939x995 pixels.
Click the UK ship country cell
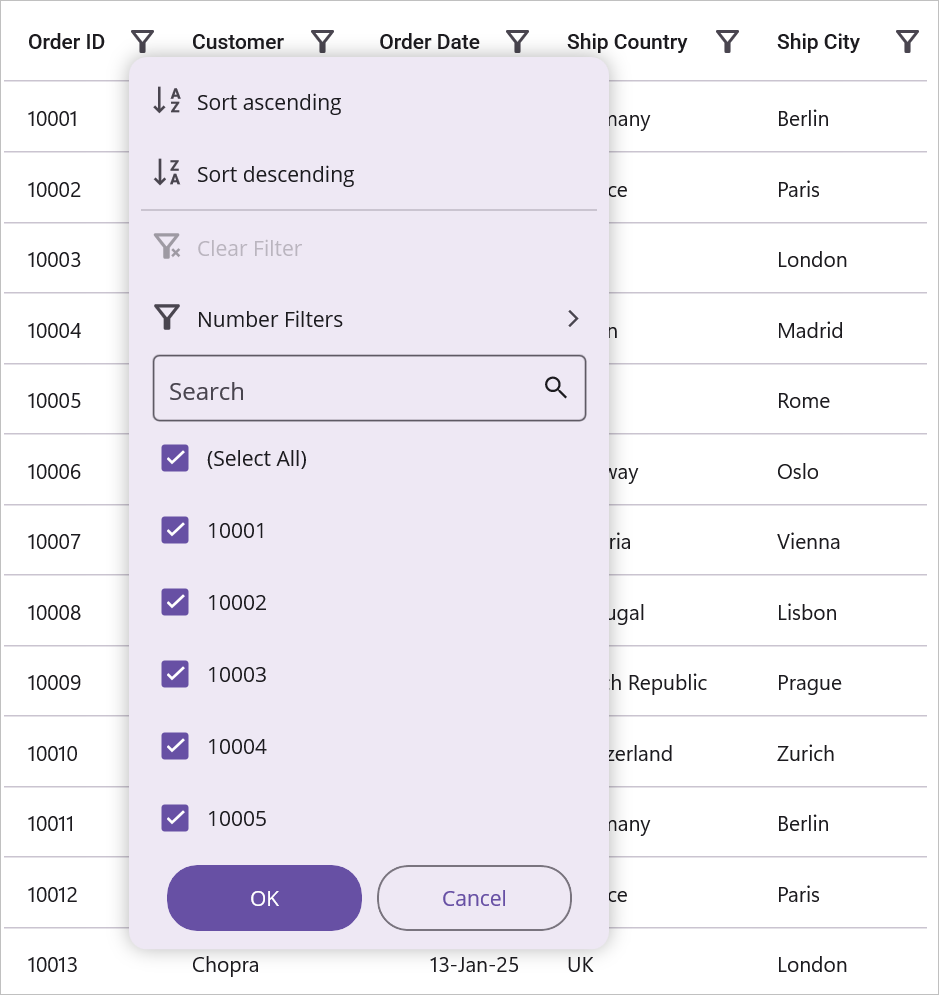pyautogui.click(x=581, y=965)
